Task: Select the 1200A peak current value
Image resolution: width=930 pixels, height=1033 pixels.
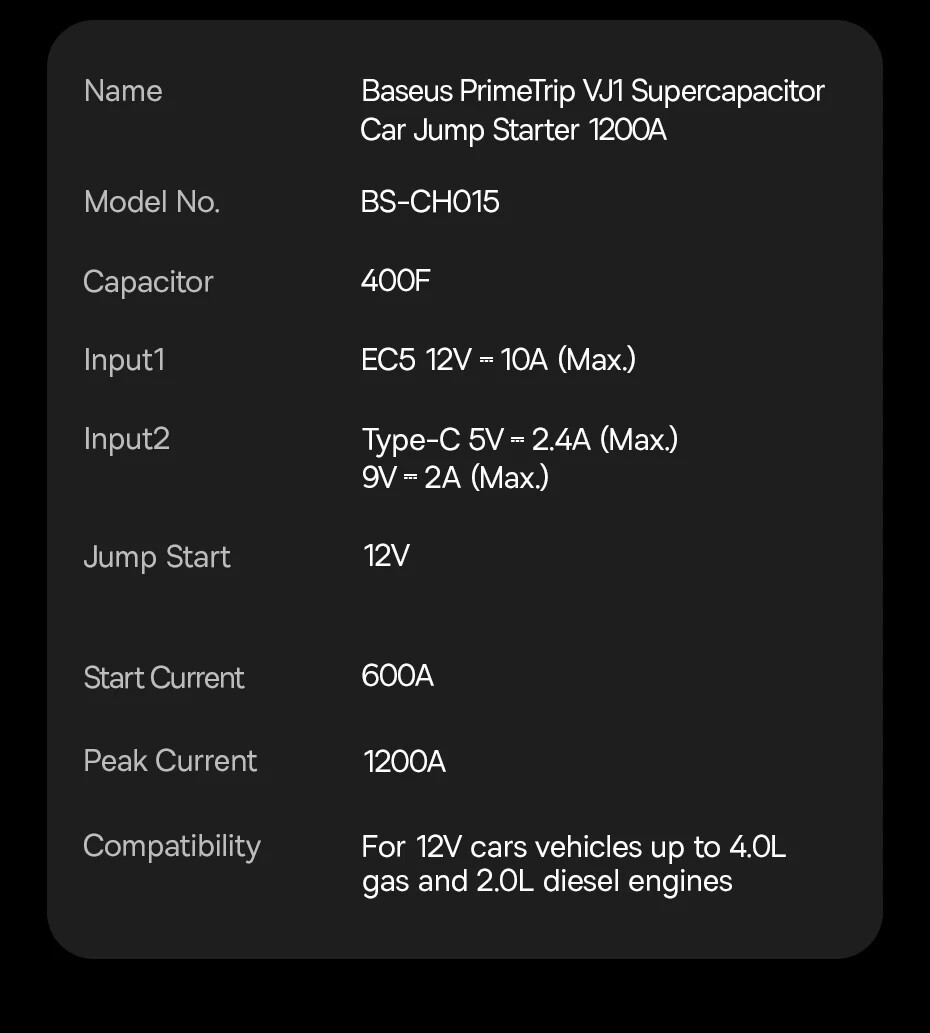Action: pyautogui.click(x=404, y=762)
